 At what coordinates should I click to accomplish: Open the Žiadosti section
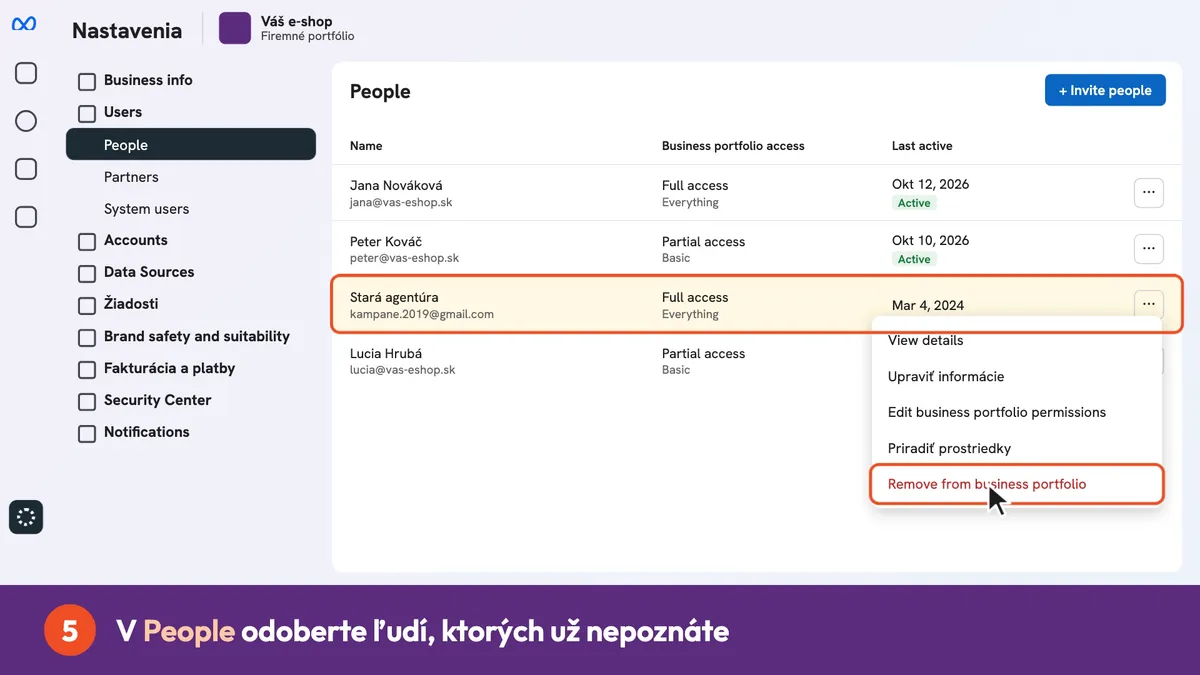click(131, 304)
